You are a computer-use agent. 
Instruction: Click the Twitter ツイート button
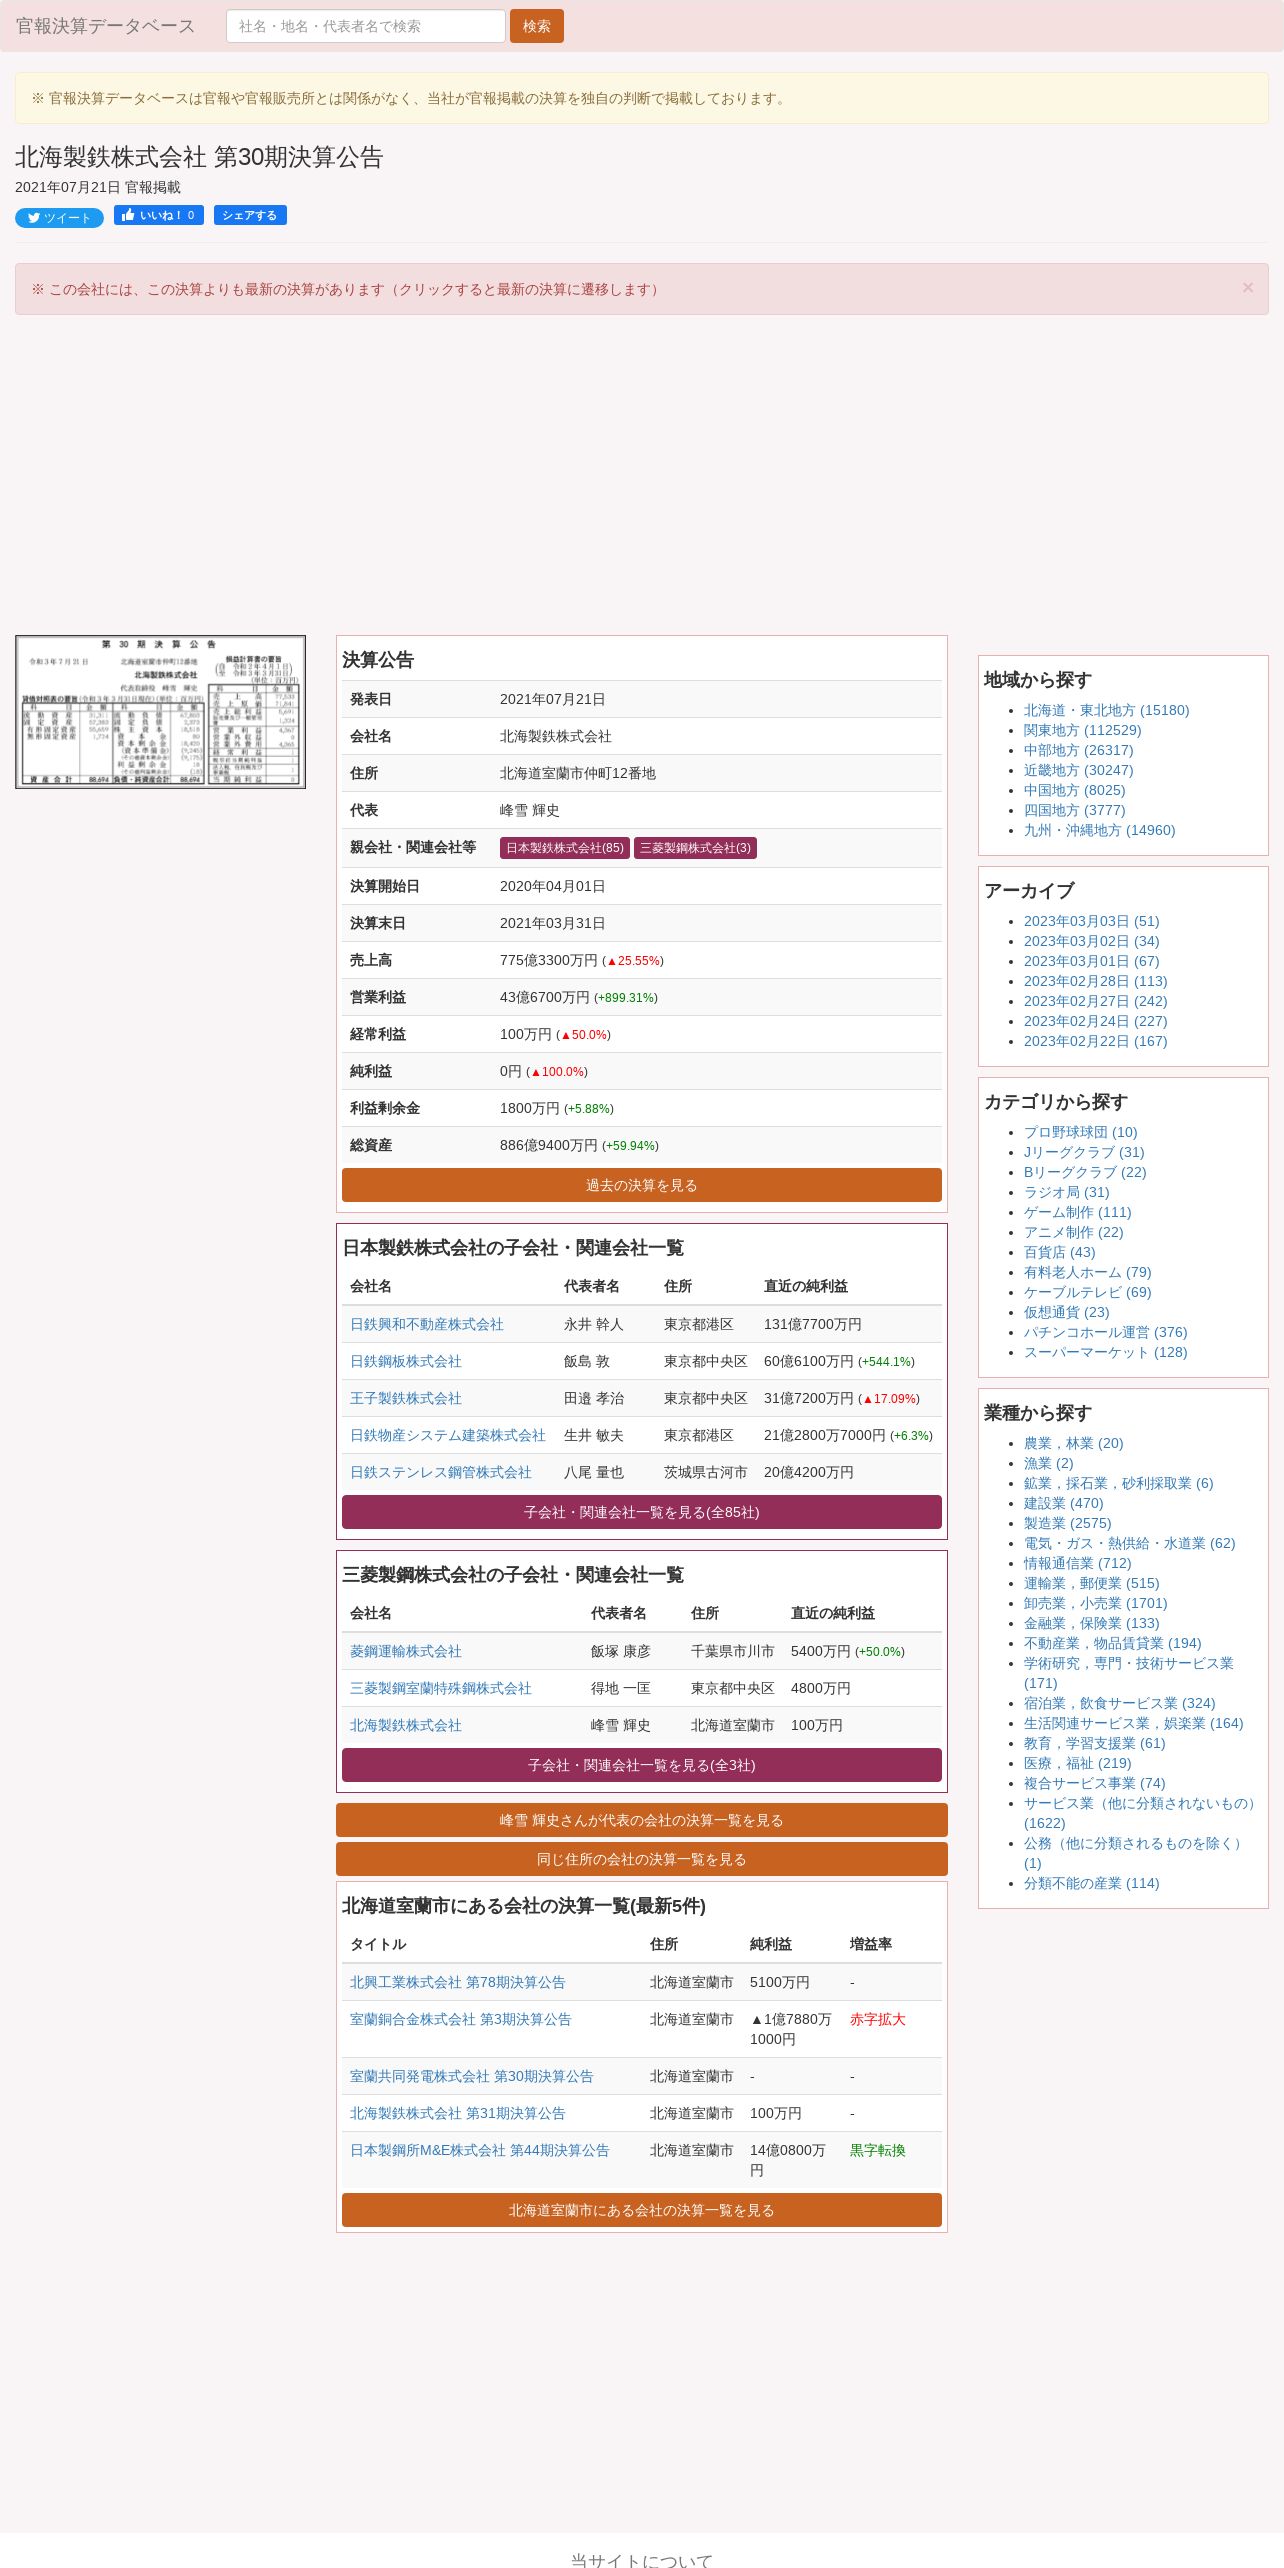pos(59,218)
